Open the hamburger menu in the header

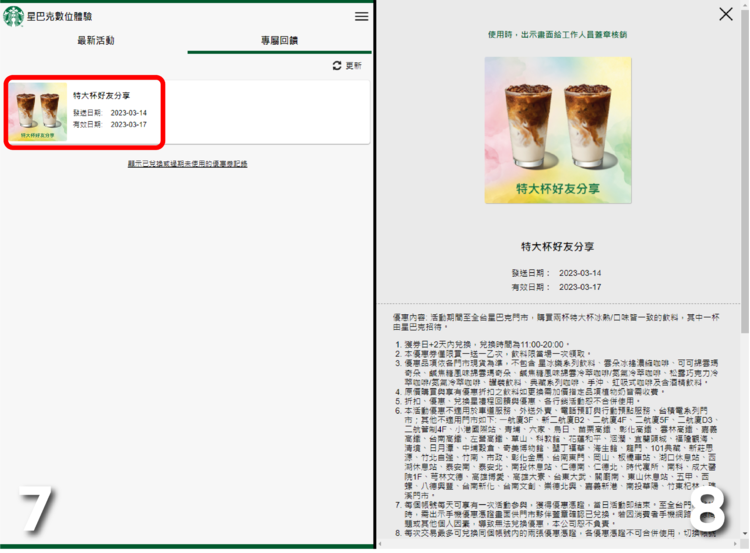361,16
